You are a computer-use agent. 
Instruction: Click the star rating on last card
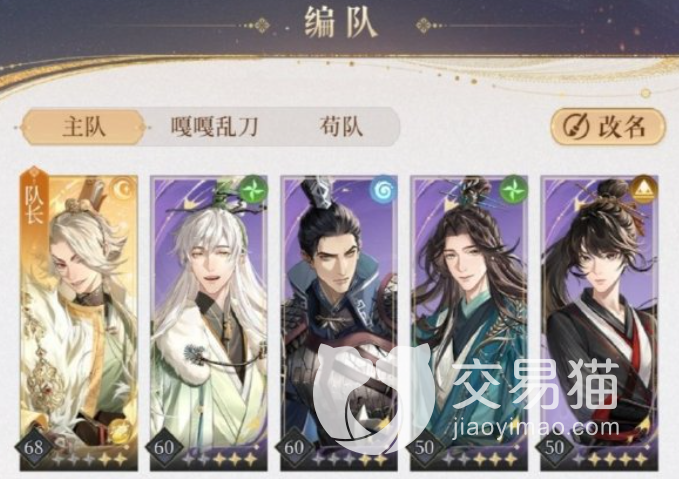pyautogui.click(x=614, y=459)
